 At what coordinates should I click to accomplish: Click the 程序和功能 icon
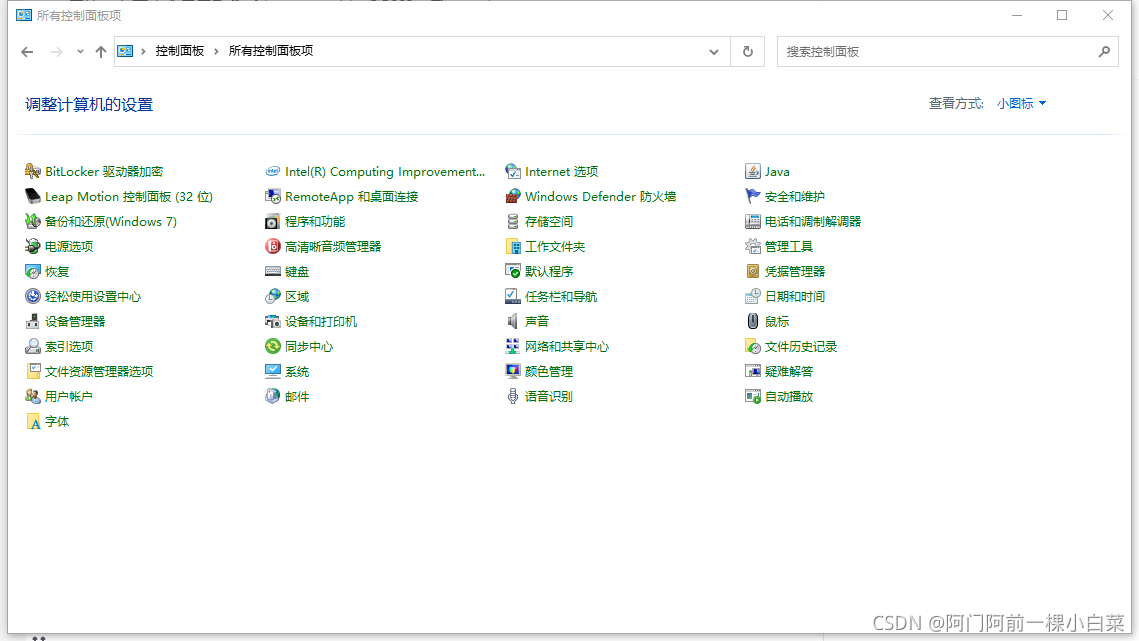click(x=272, y=222)
